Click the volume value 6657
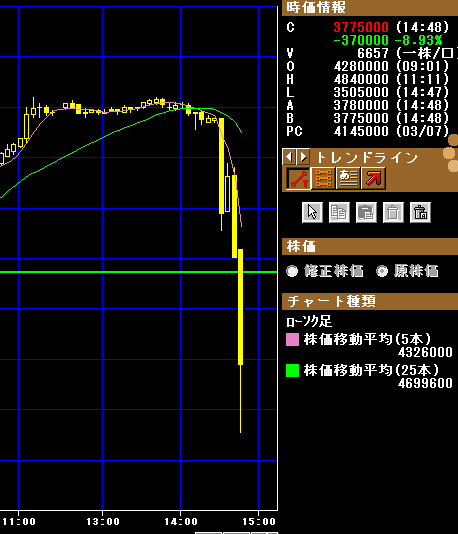The width and height of the screenshot is (458, 534). [x=373, y=53]
